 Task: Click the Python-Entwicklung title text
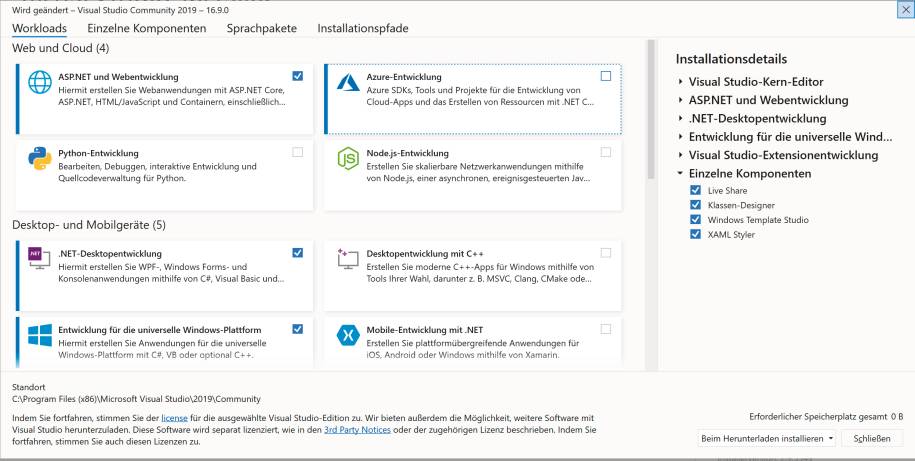click(98, 153)
